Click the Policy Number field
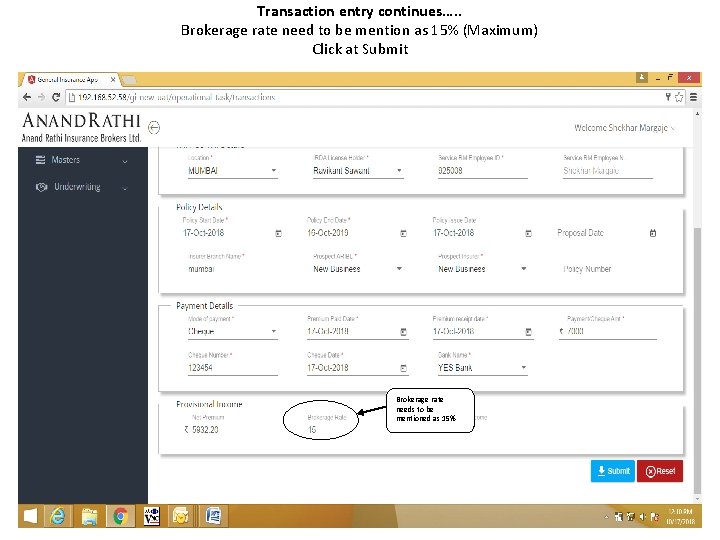 (608, 269)
